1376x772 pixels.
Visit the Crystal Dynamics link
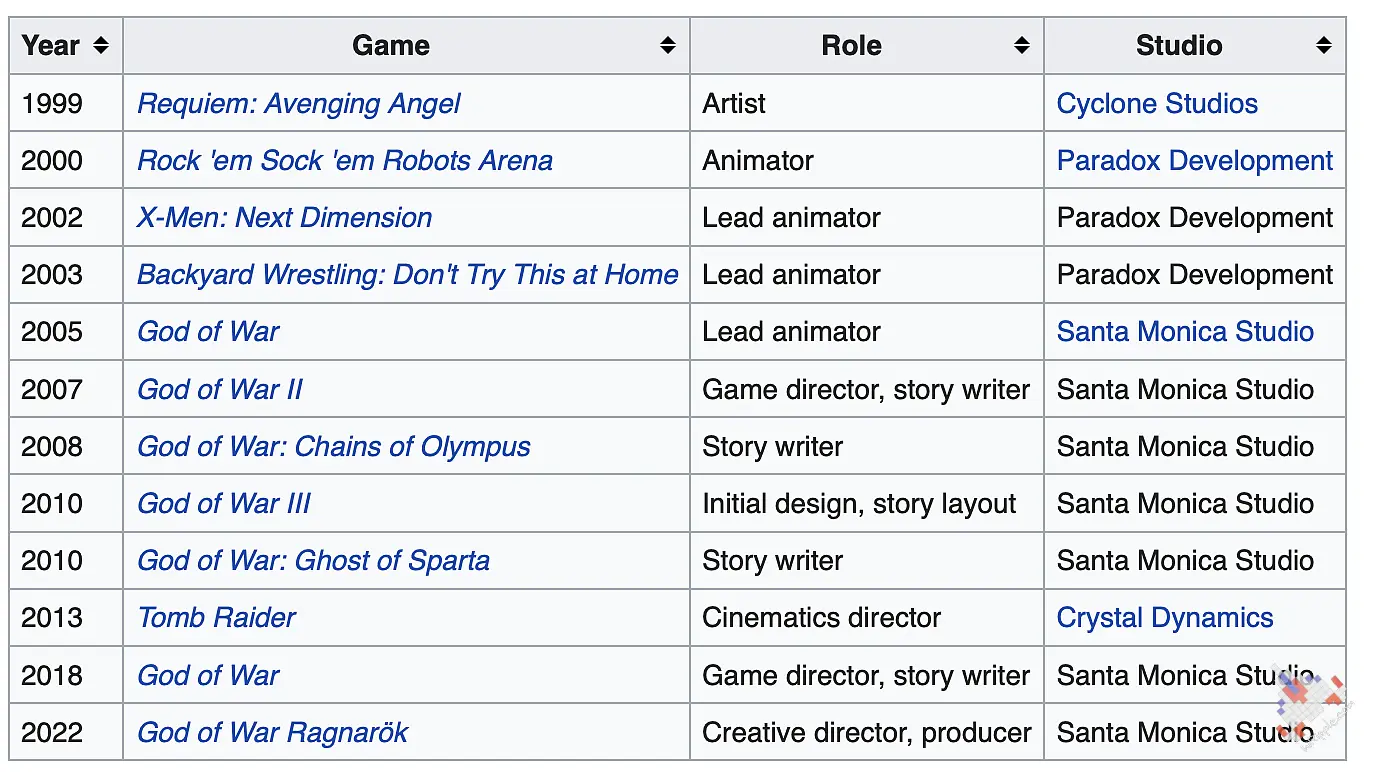point(1165,618)
